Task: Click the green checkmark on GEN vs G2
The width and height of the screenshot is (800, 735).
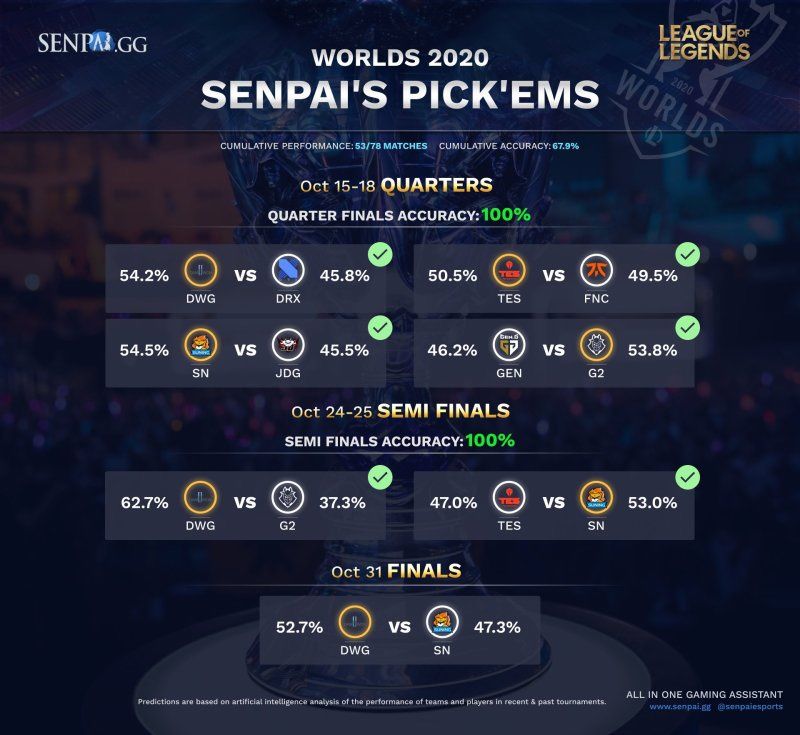Action: click(x=688, y=328)
